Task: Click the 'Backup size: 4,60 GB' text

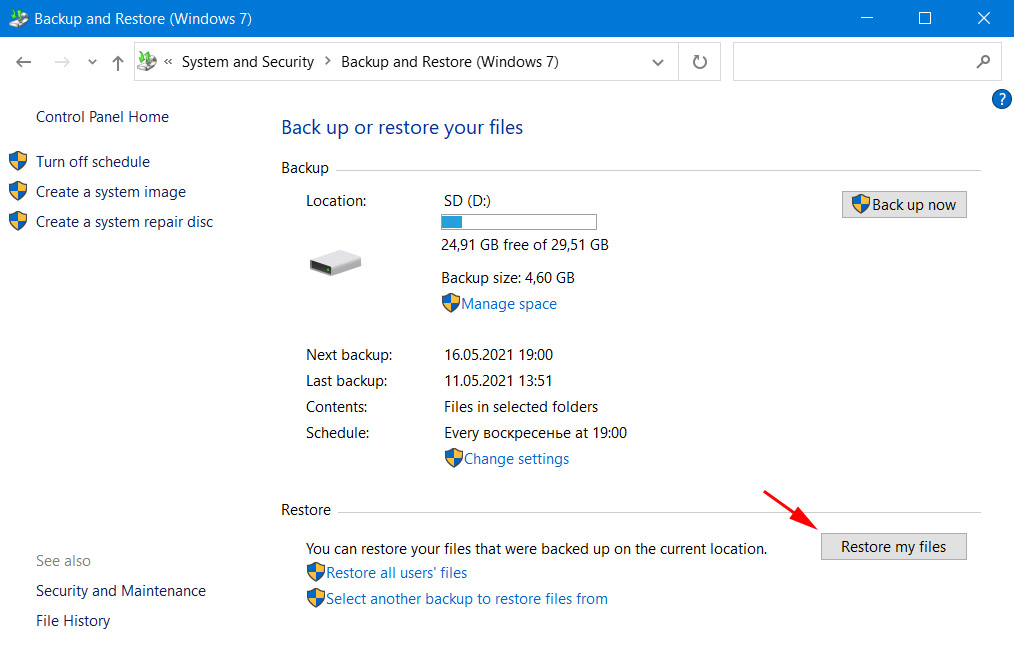Action: tap(508, 278)
